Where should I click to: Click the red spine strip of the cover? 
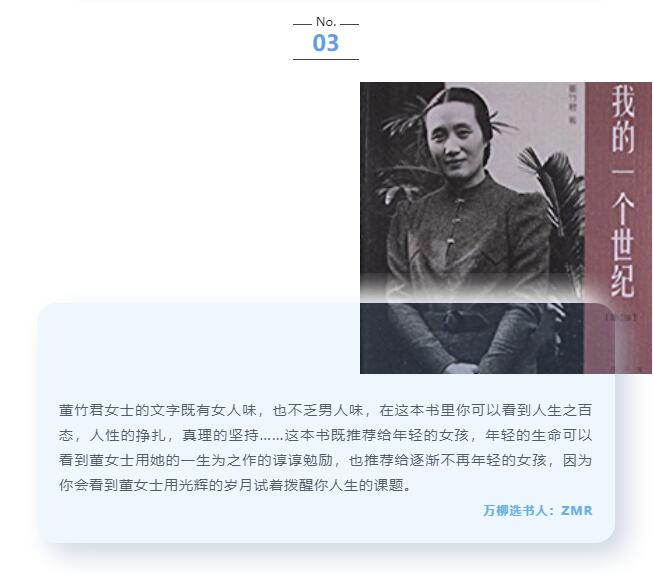click(618, 227)
